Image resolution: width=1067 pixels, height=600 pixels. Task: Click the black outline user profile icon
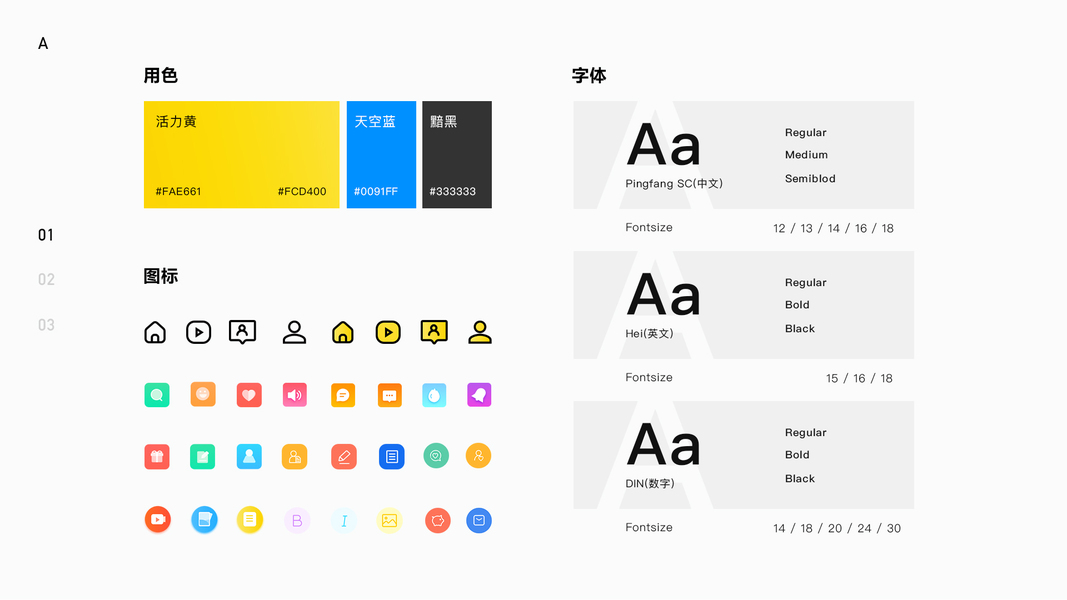(294, 332)
